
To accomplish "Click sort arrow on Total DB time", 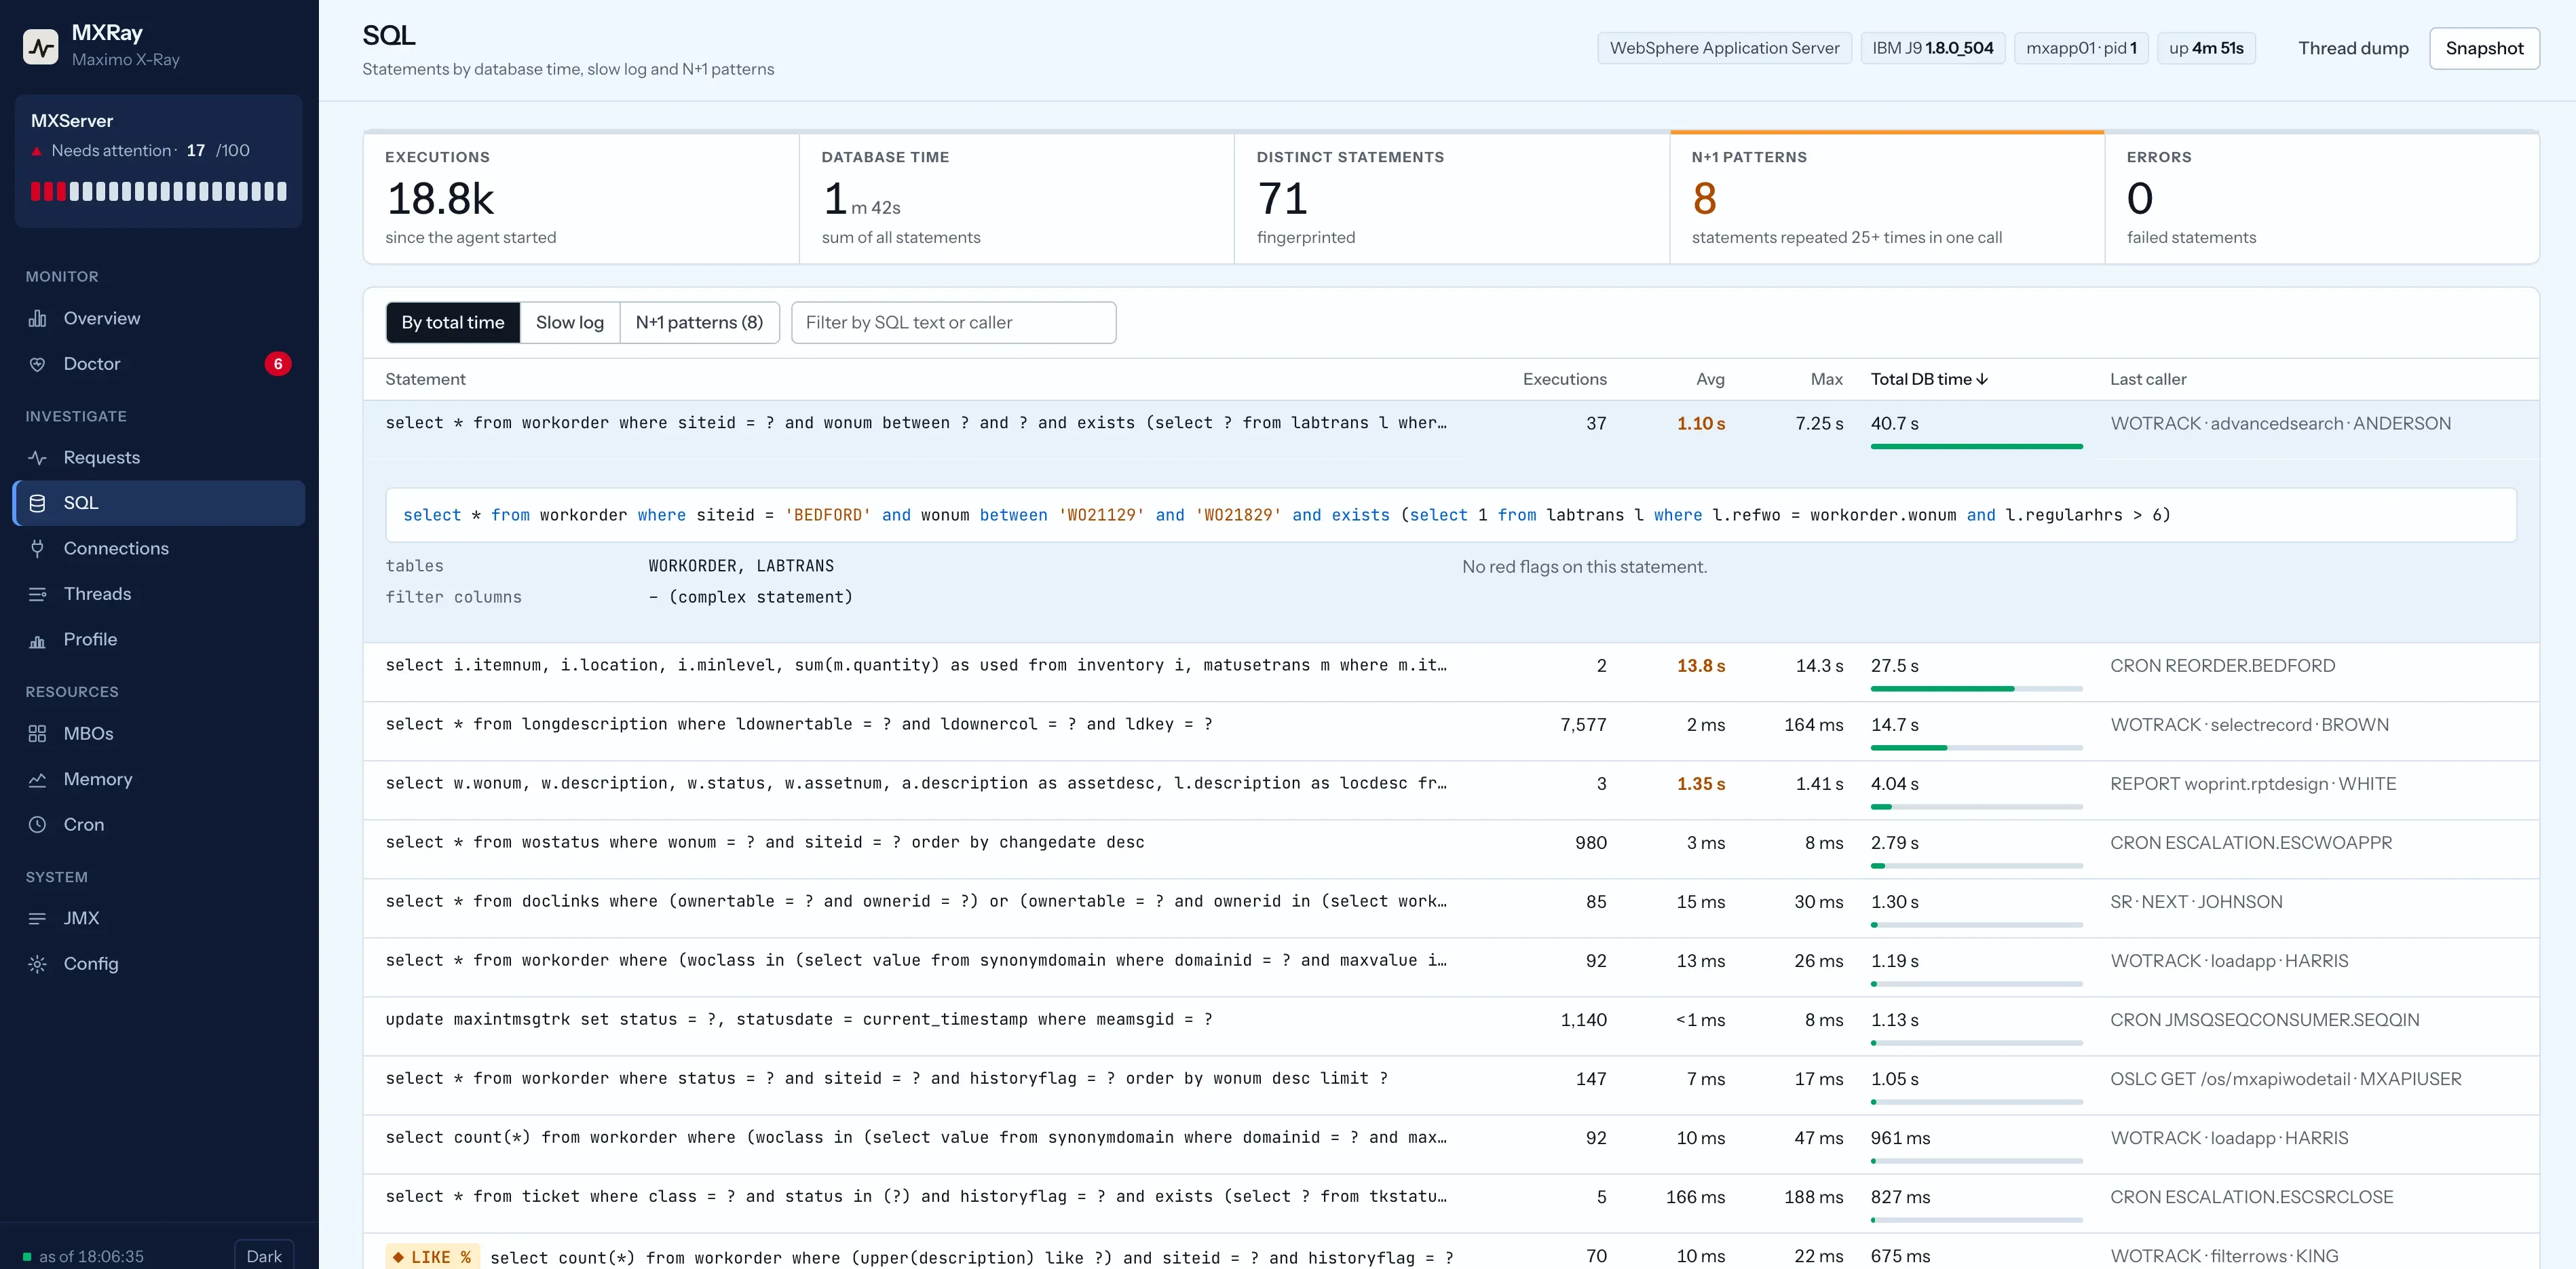I will click(1982, 379).
